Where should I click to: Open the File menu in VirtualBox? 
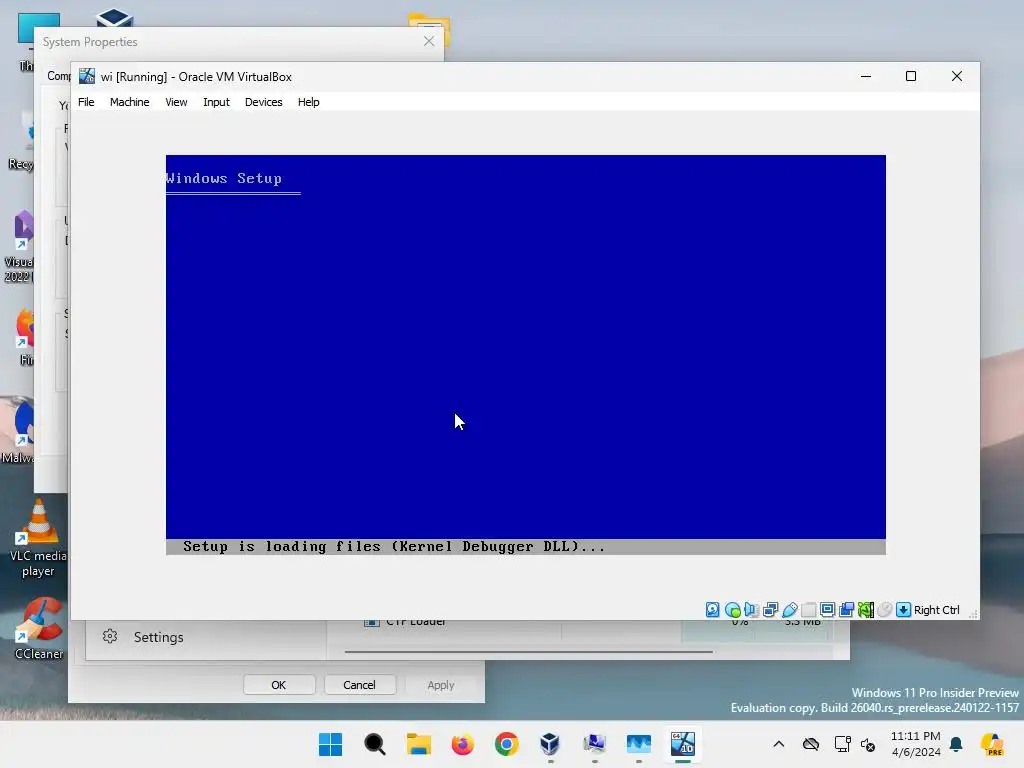pos(86,102)
